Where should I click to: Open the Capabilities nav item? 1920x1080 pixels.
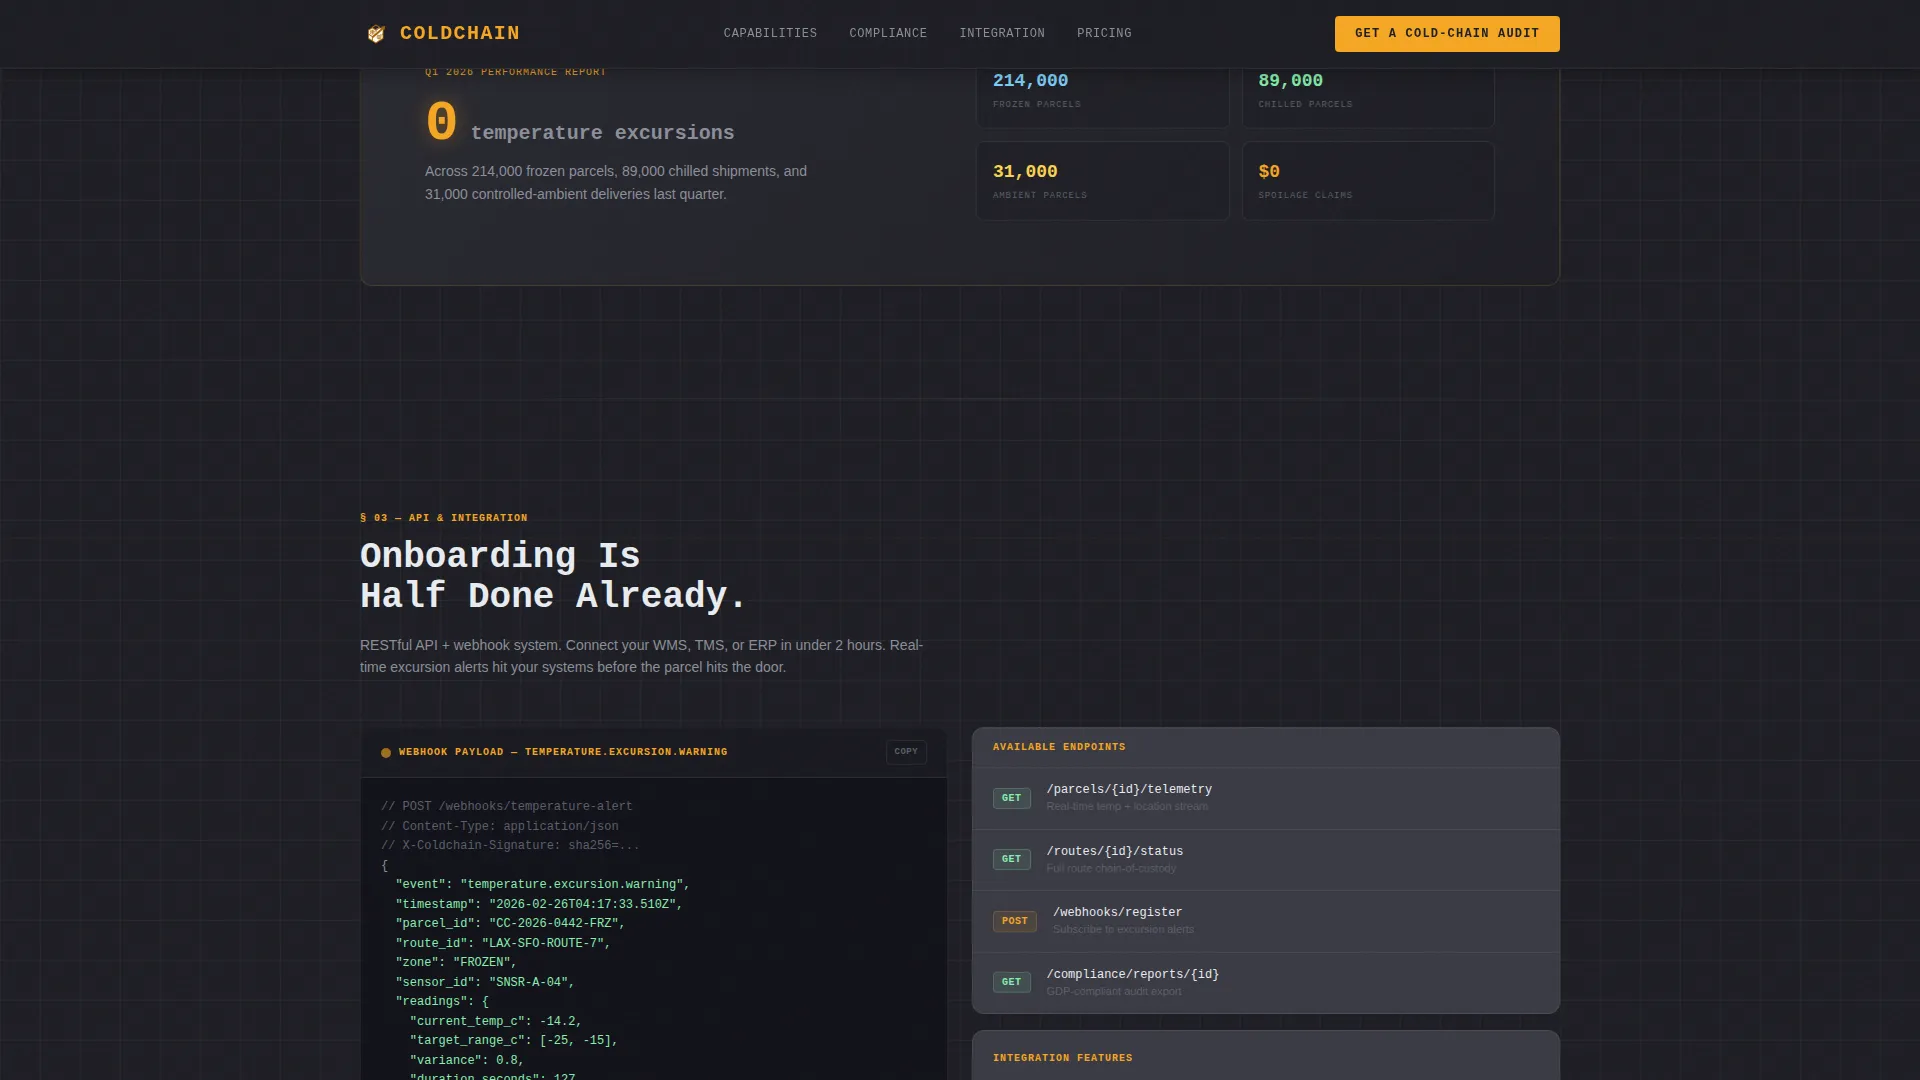tap(770, 33)
